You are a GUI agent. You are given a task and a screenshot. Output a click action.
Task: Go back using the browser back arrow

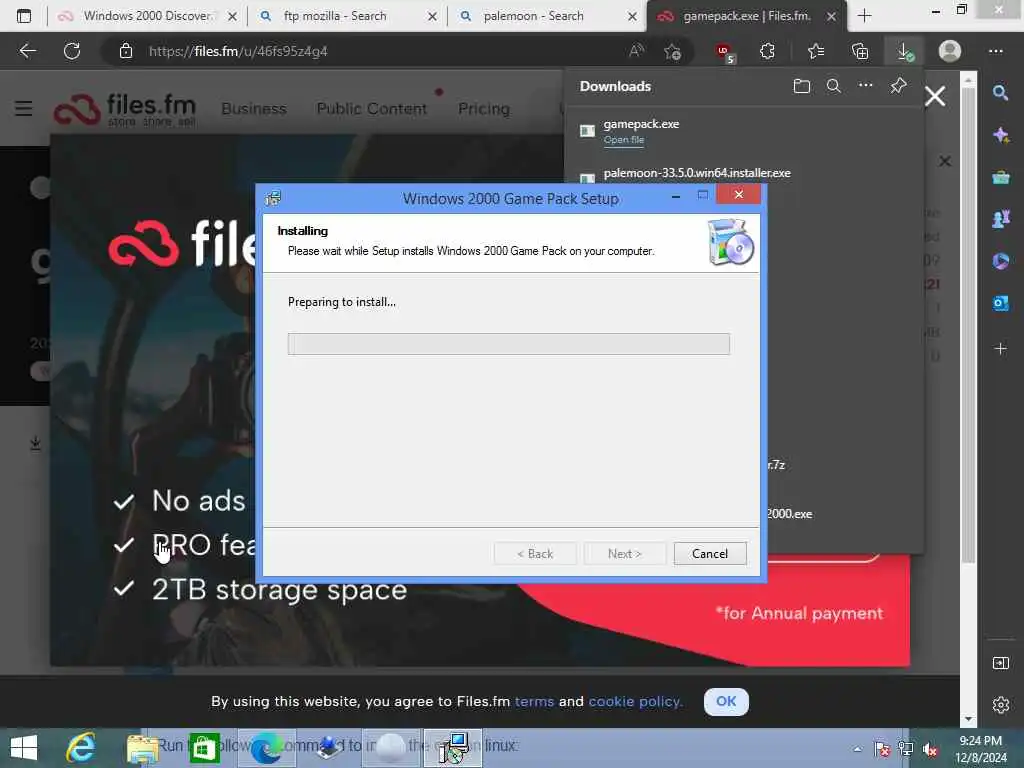(x=27, y=51)
